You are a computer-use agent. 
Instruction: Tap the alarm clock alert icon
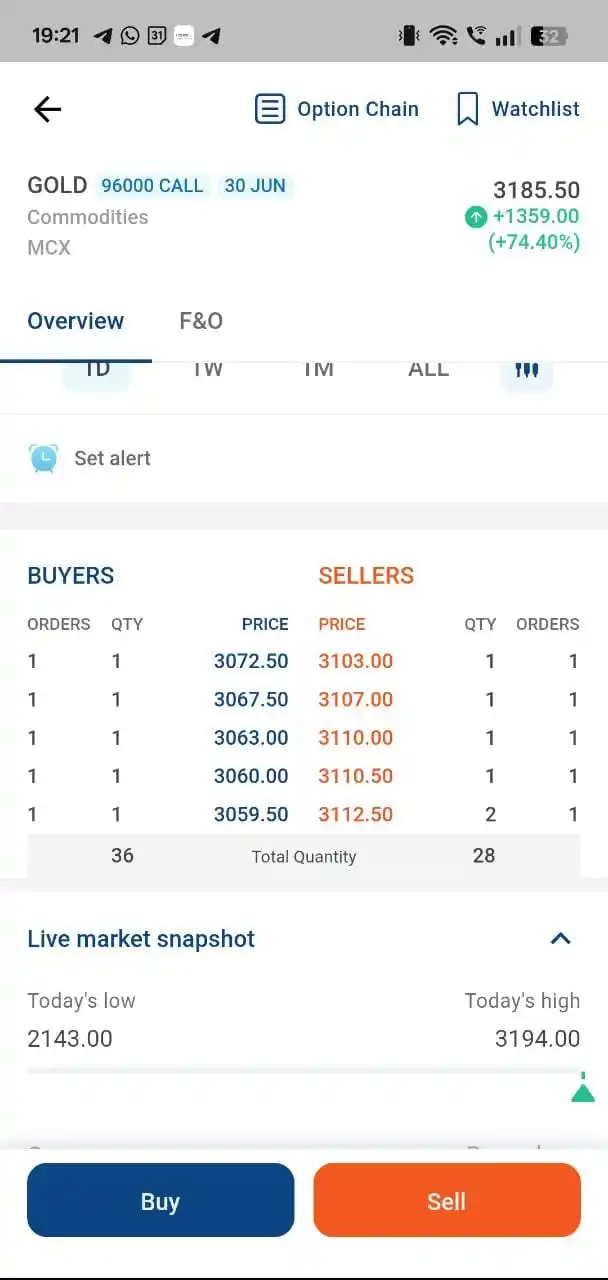coord(44,458)
